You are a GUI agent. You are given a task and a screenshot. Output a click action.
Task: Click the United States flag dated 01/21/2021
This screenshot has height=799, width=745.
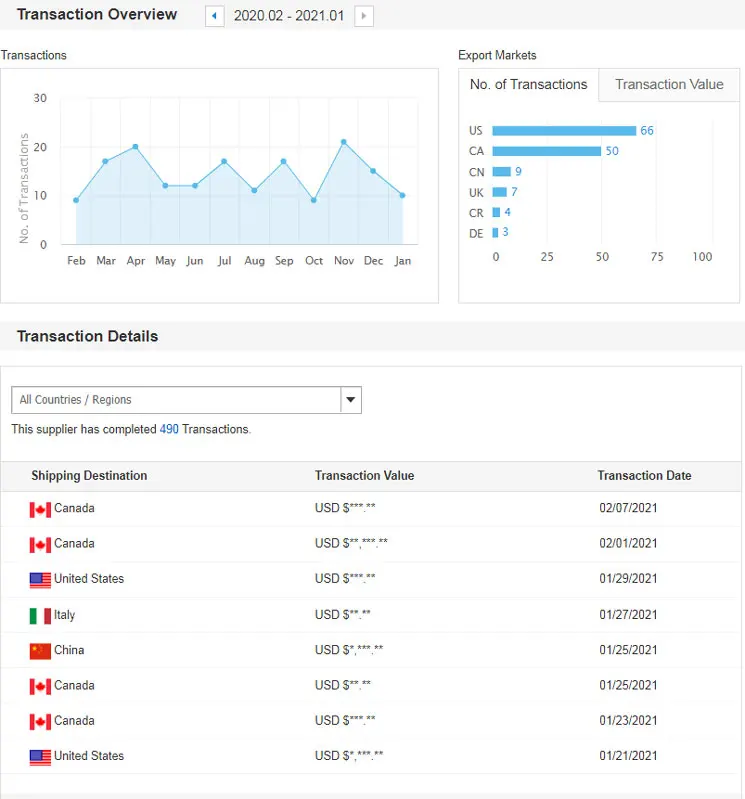click(40, 757)
